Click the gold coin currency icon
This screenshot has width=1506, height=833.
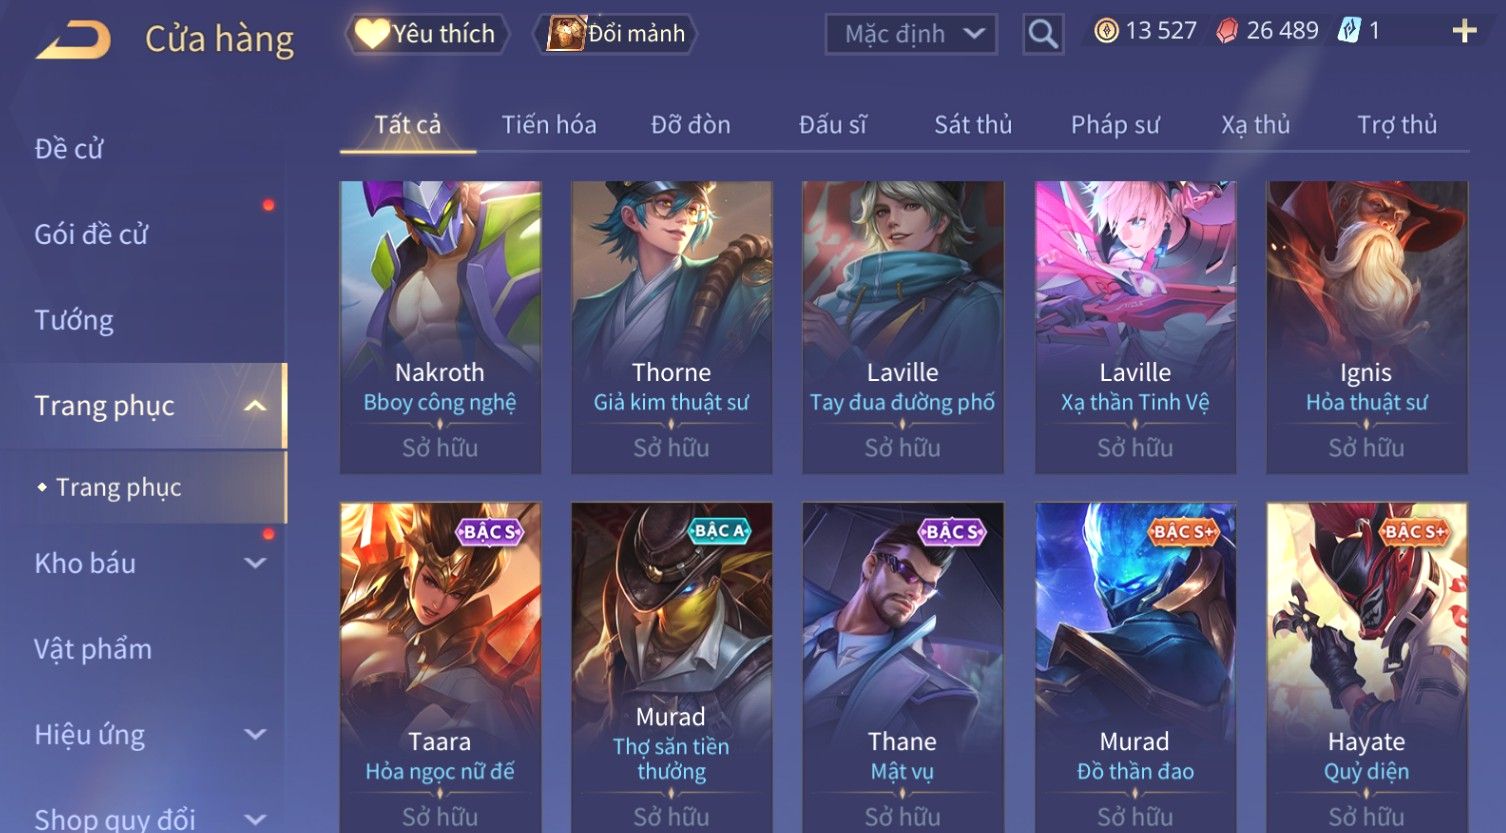coord(1105,32)
